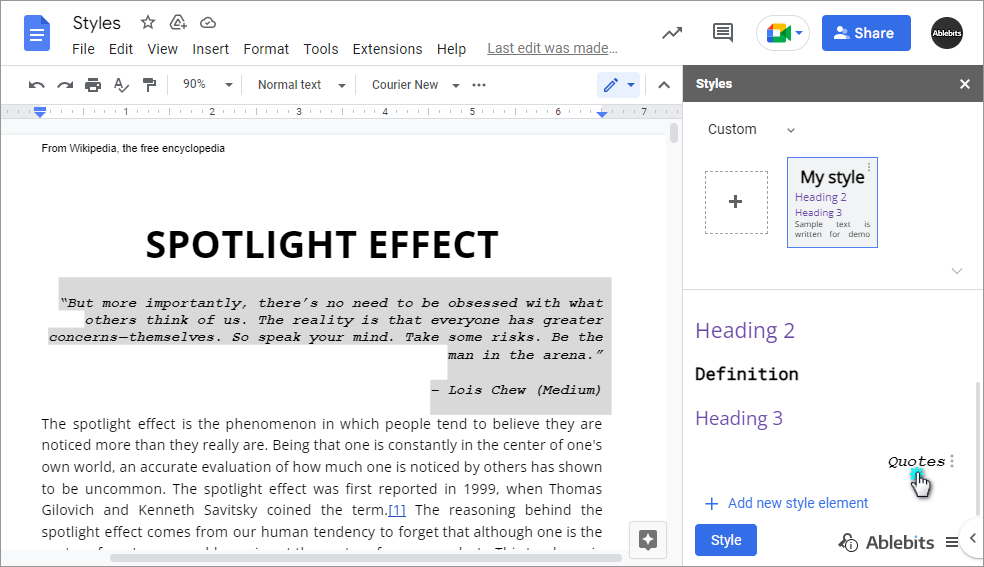Click the Styles document title
984x567 pixels.
pyautogui.click(x=96, y=23)
